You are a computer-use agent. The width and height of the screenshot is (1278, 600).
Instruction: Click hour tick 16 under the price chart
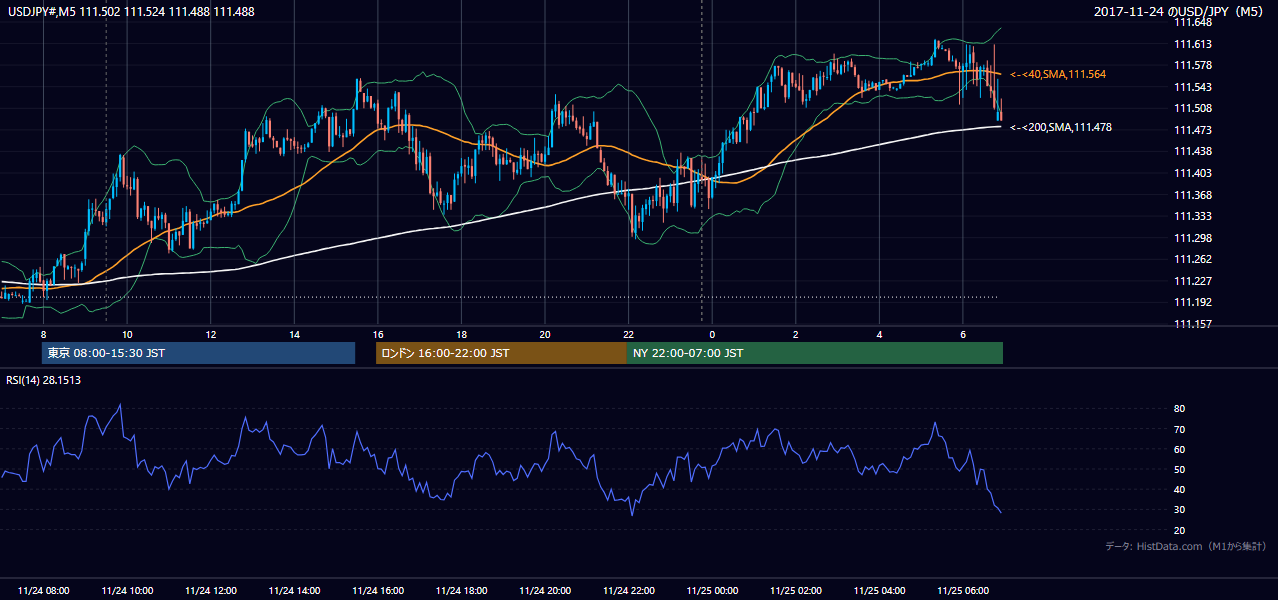click(x=377, y=334)
